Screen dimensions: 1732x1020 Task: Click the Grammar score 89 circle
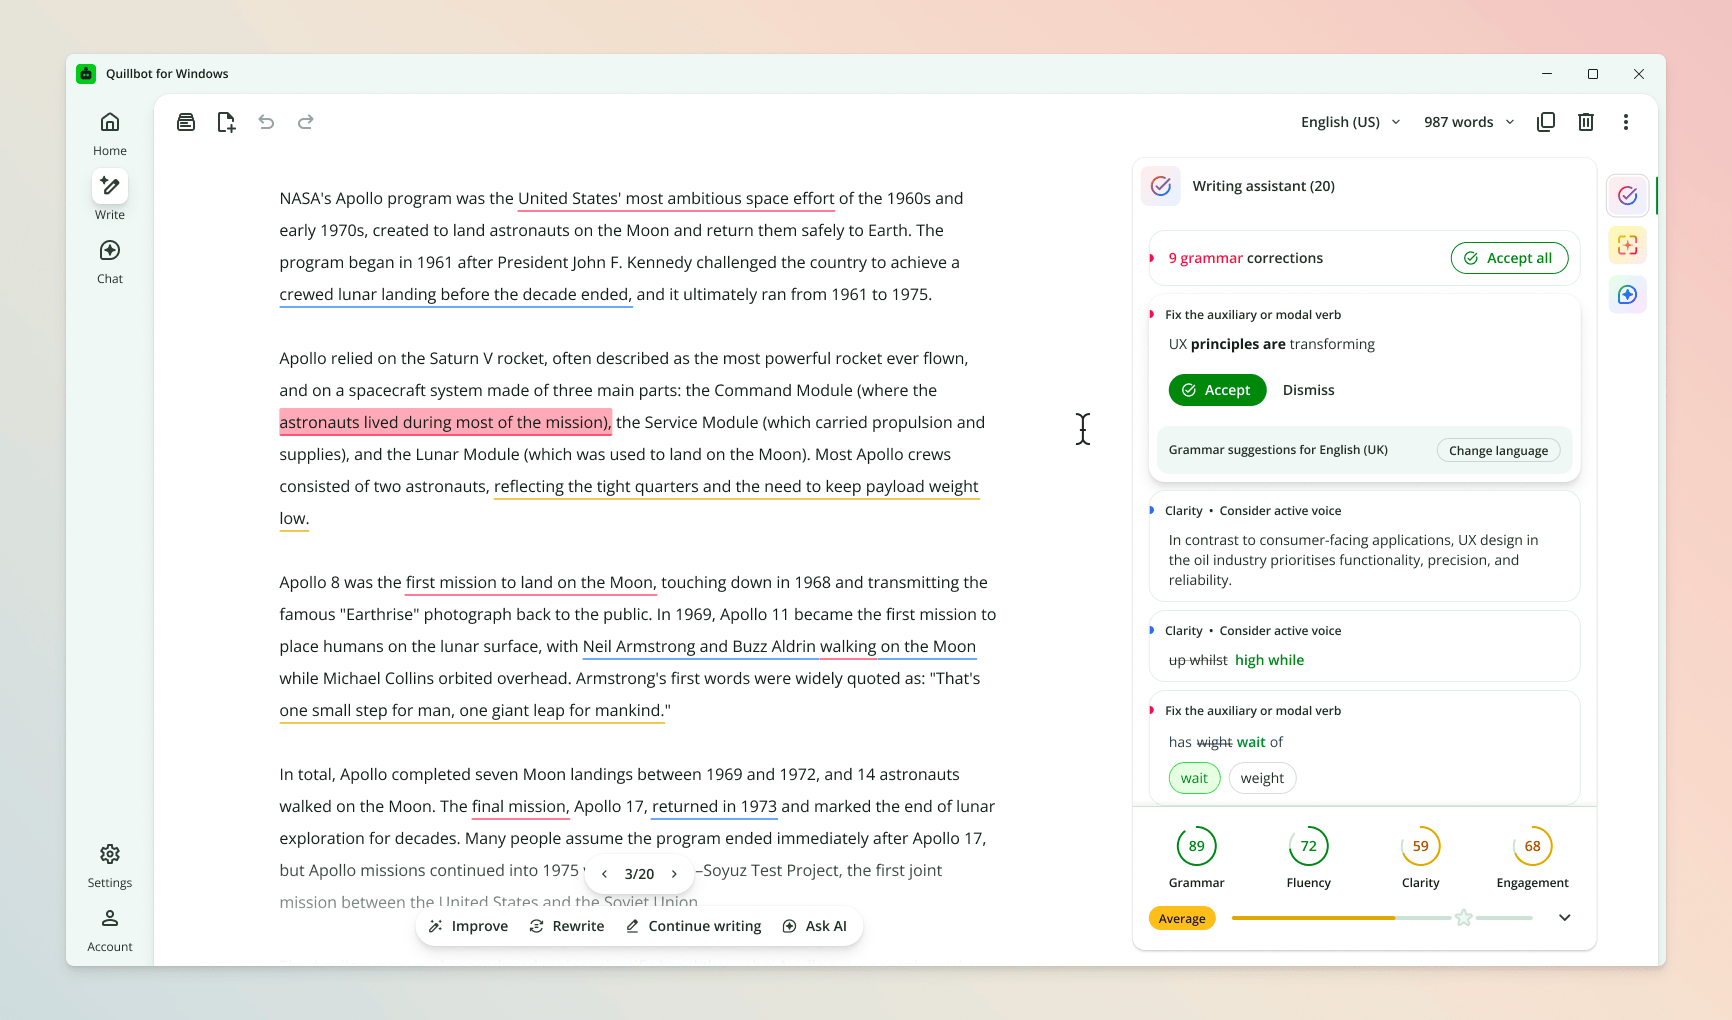pos(1197,846)
